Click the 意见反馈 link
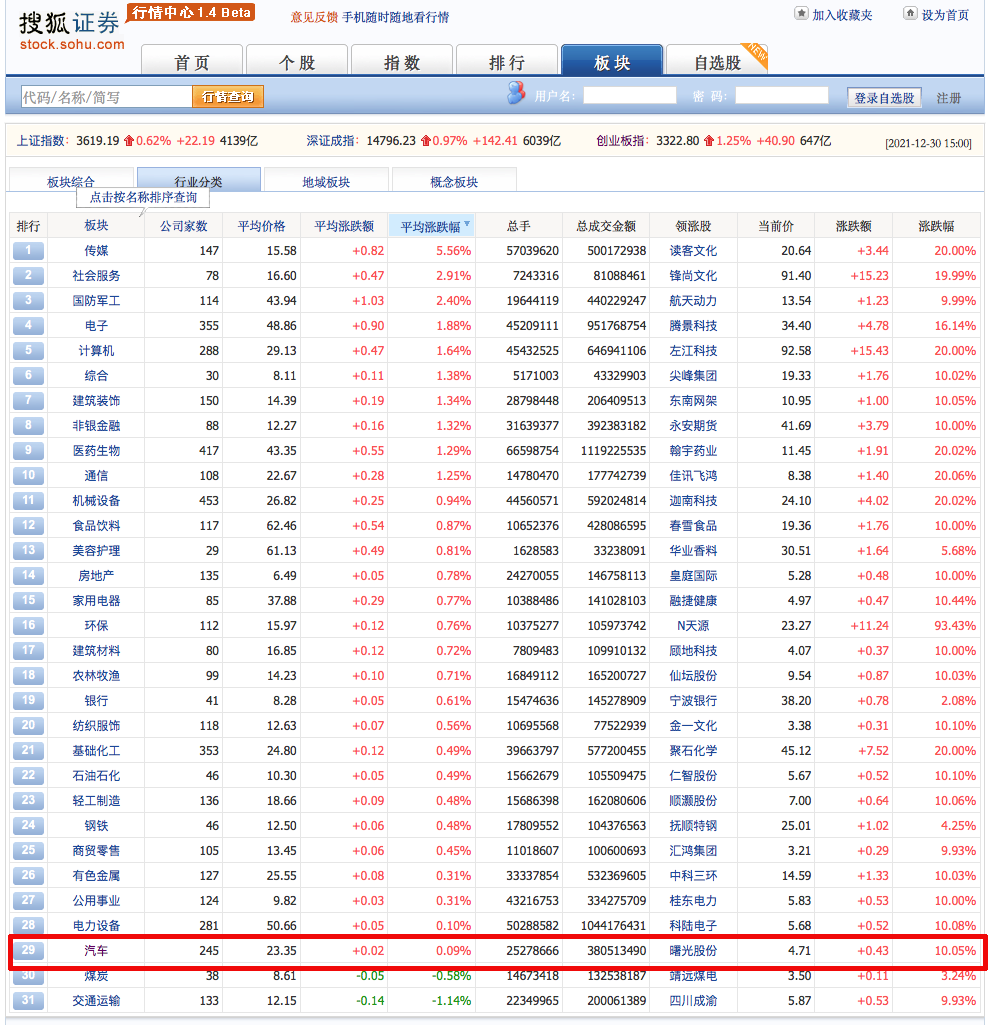Viewport: 993px width, 1025px height. tap(314, 17)
